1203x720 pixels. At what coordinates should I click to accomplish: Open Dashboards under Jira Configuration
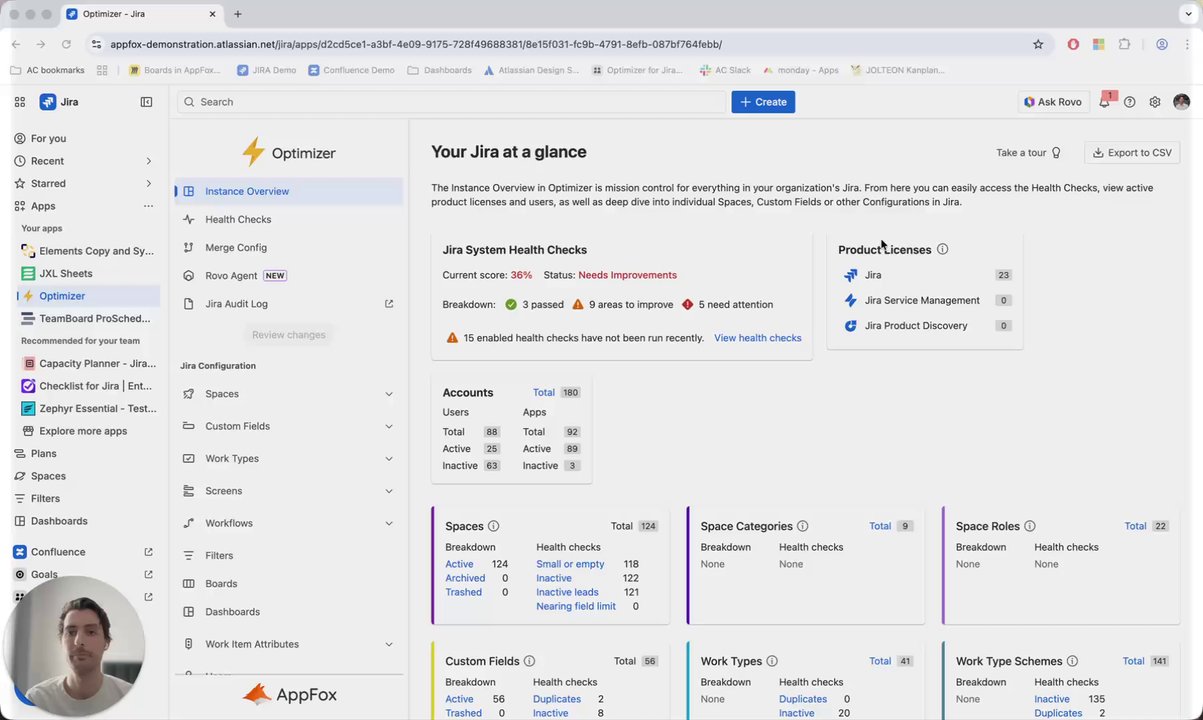click(x=288, y=611)
